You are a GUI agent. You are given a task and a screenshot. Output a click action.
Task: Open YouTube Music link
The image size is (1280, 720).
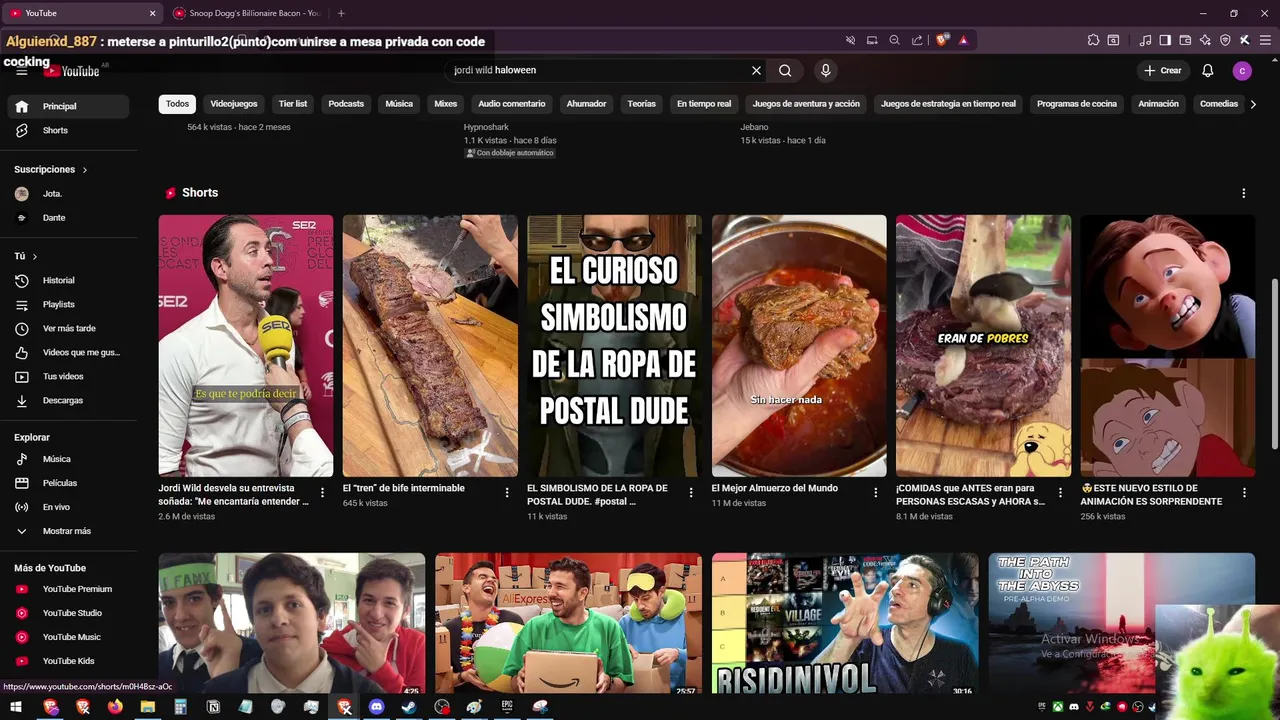(68, 637)
